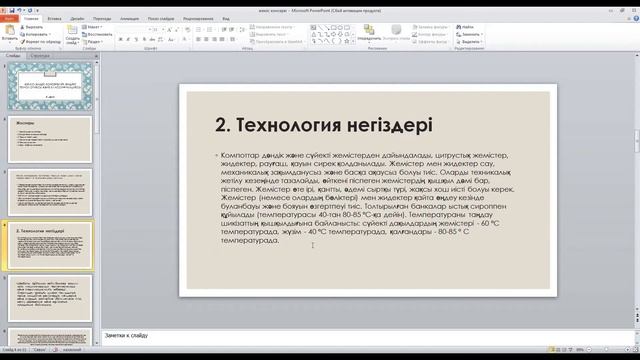Click the Вставить paste clipboard icon
Screen dimensions: 640x360
9,30
